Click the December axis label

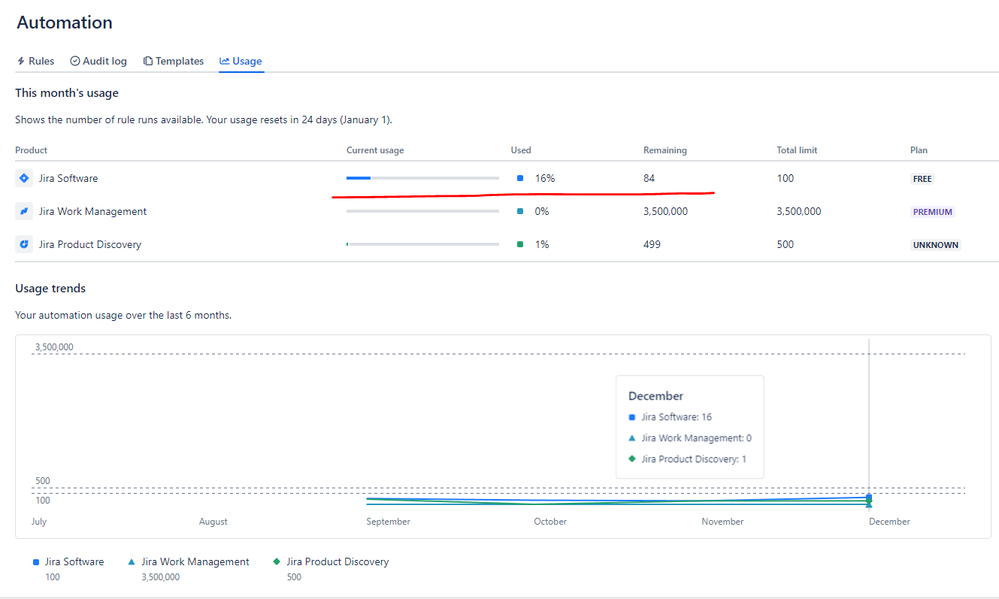[889, 522]
